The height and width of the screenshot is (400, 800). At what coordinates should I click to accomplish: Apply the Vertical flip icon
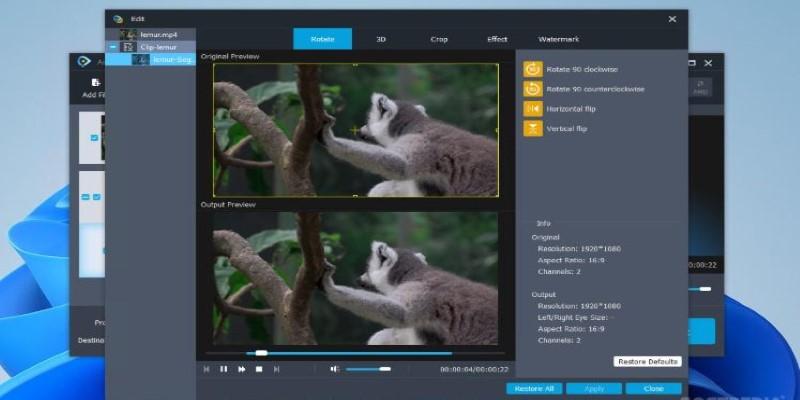tap(532, 129)
